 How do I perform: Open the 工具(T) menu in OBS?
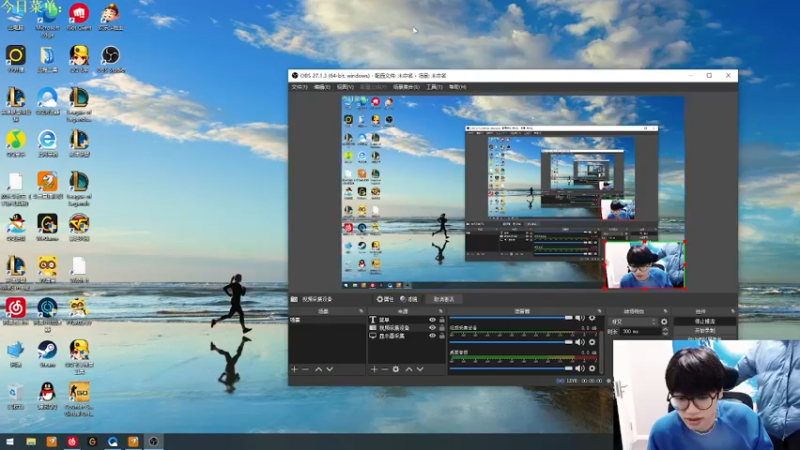tap(434, 87)
